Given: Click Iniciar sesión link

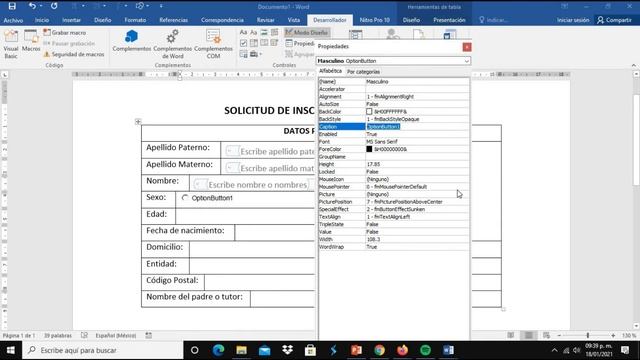Looking at the screenshot, I should point(573,20).
